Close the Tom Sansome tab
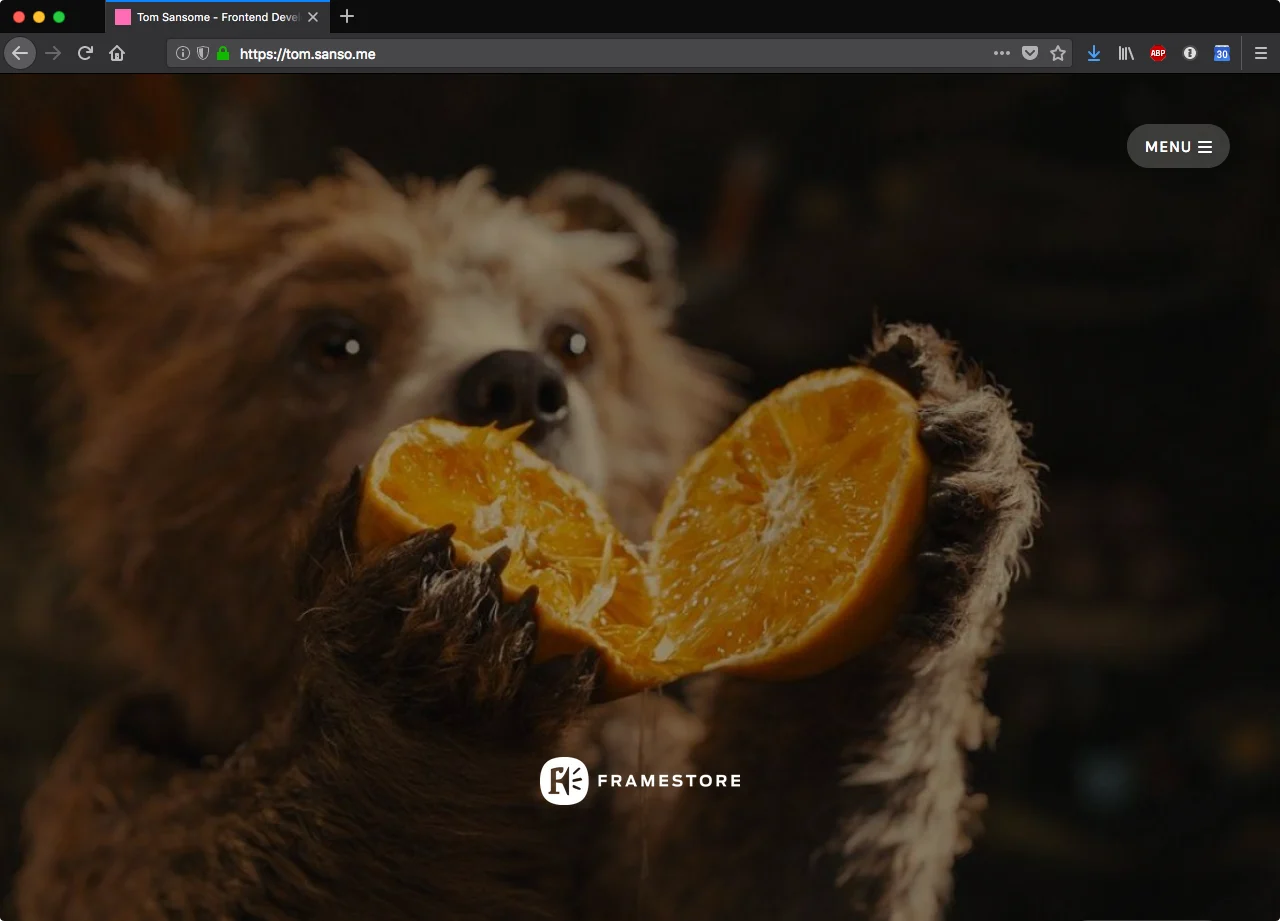 point(313,17)
